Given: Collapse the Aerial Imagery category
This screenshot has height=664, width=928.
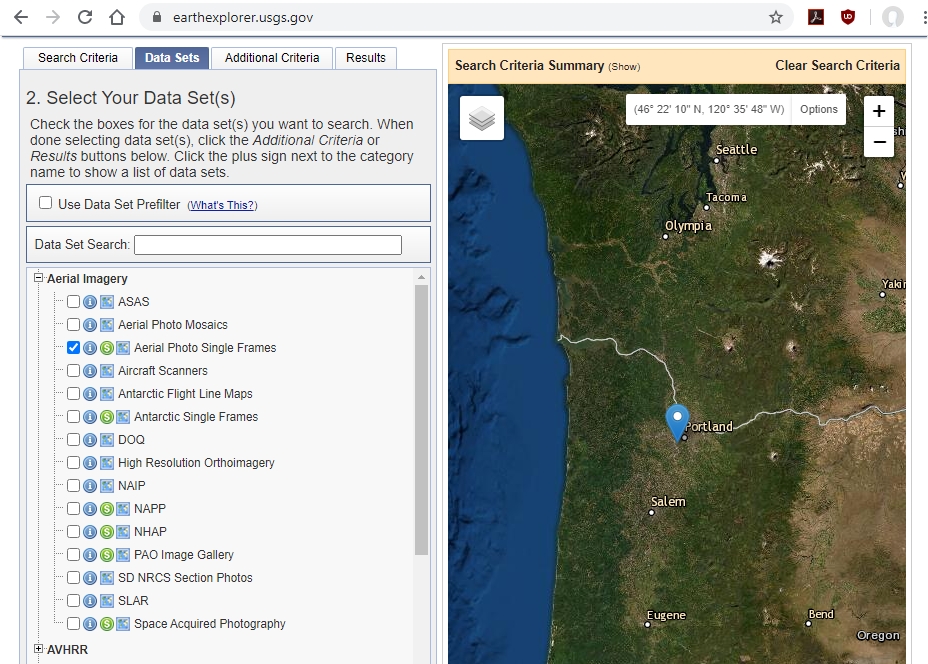Looking at the screenshot, I should pyautogui.click(x=39, y=279).
